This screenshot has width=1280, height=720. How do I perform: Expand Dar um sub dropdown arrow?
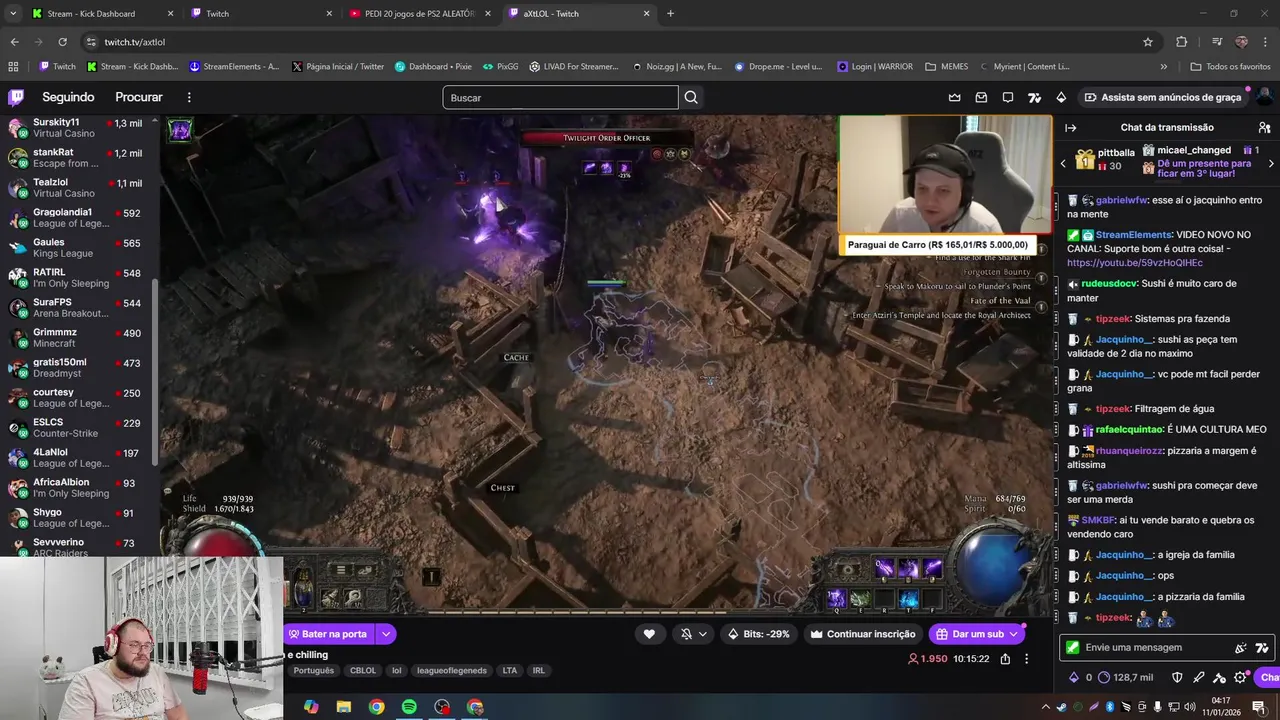click(x=1014, y=634)
